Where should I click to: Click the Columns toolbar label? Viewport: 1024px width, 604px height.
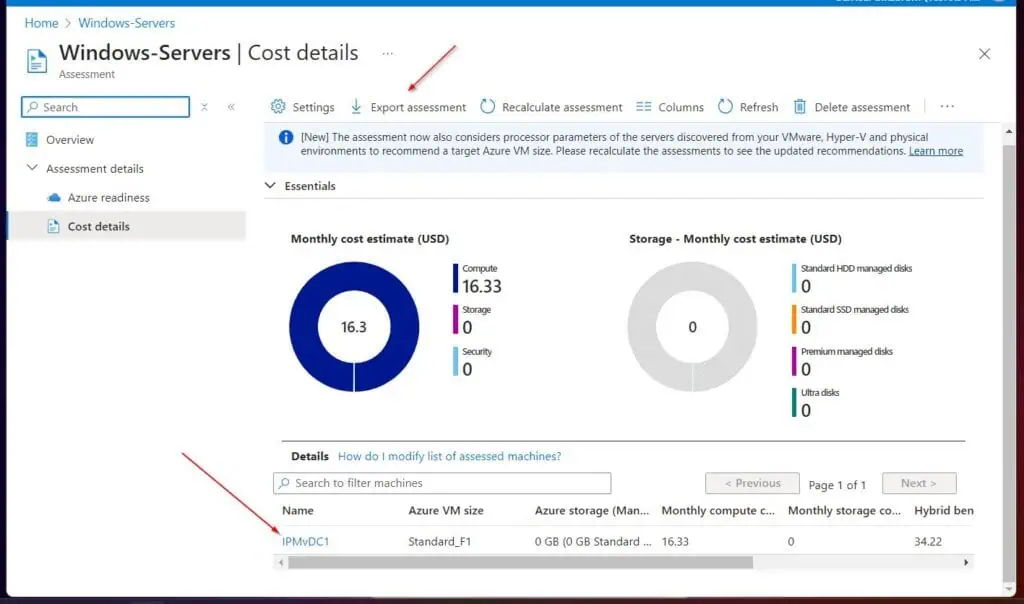pyautogui.click(x=681, y=107)
